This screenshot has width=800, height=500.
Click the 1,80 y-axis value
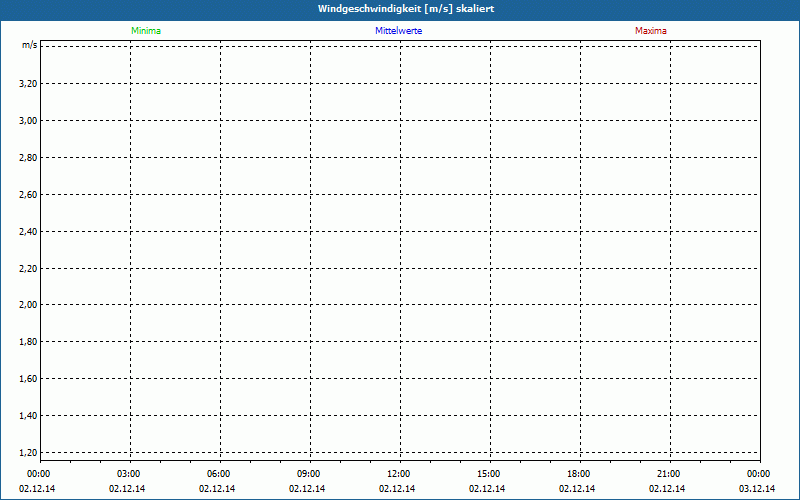point(28,342)
